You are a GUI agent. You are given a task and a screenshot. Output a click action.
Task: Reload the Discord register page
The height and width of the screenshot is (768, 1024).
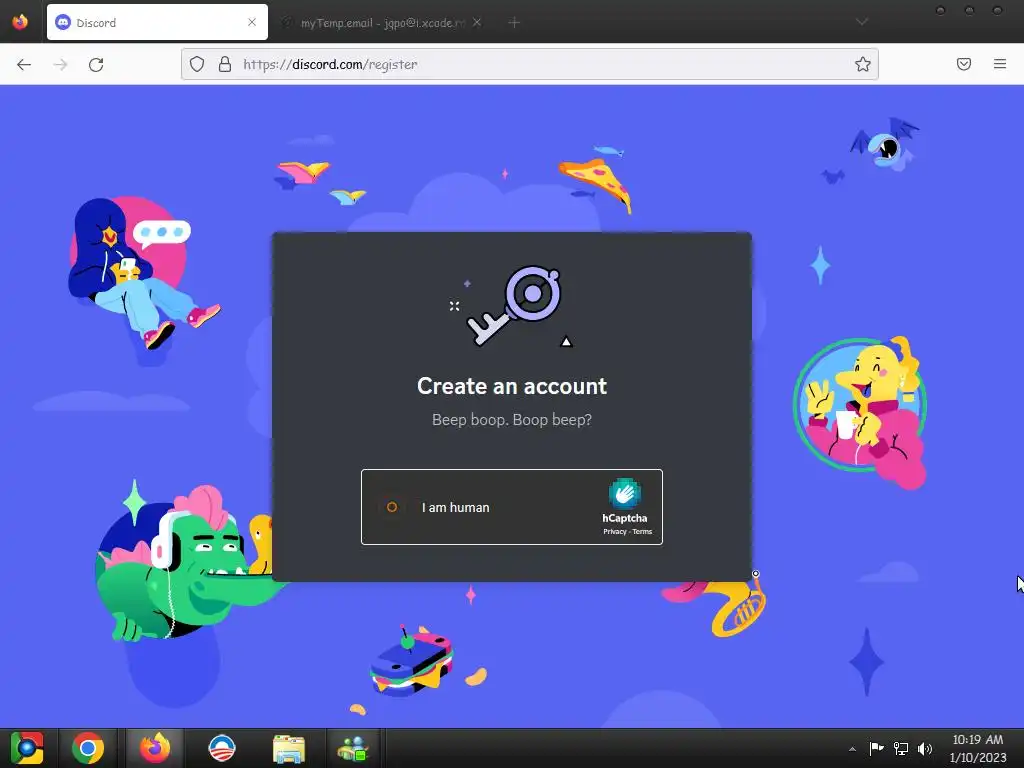point(96,64)
